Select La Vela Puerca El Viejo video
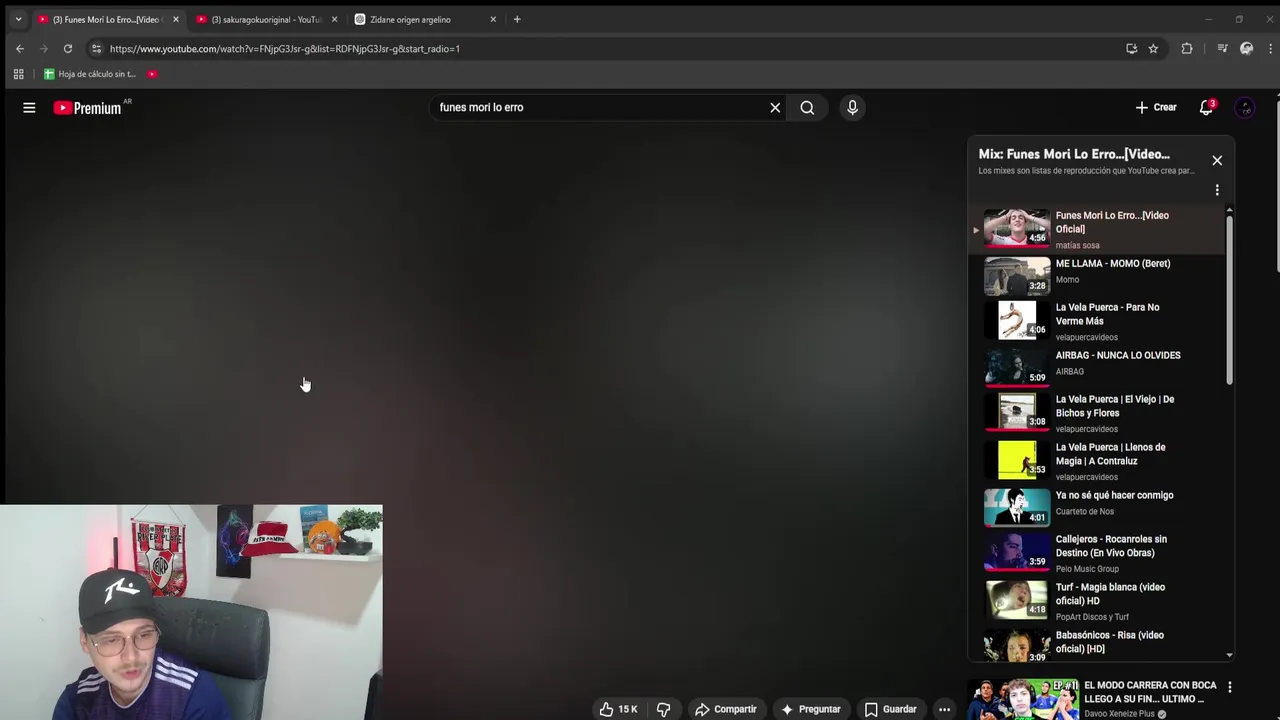 (x=1096, y=411)
